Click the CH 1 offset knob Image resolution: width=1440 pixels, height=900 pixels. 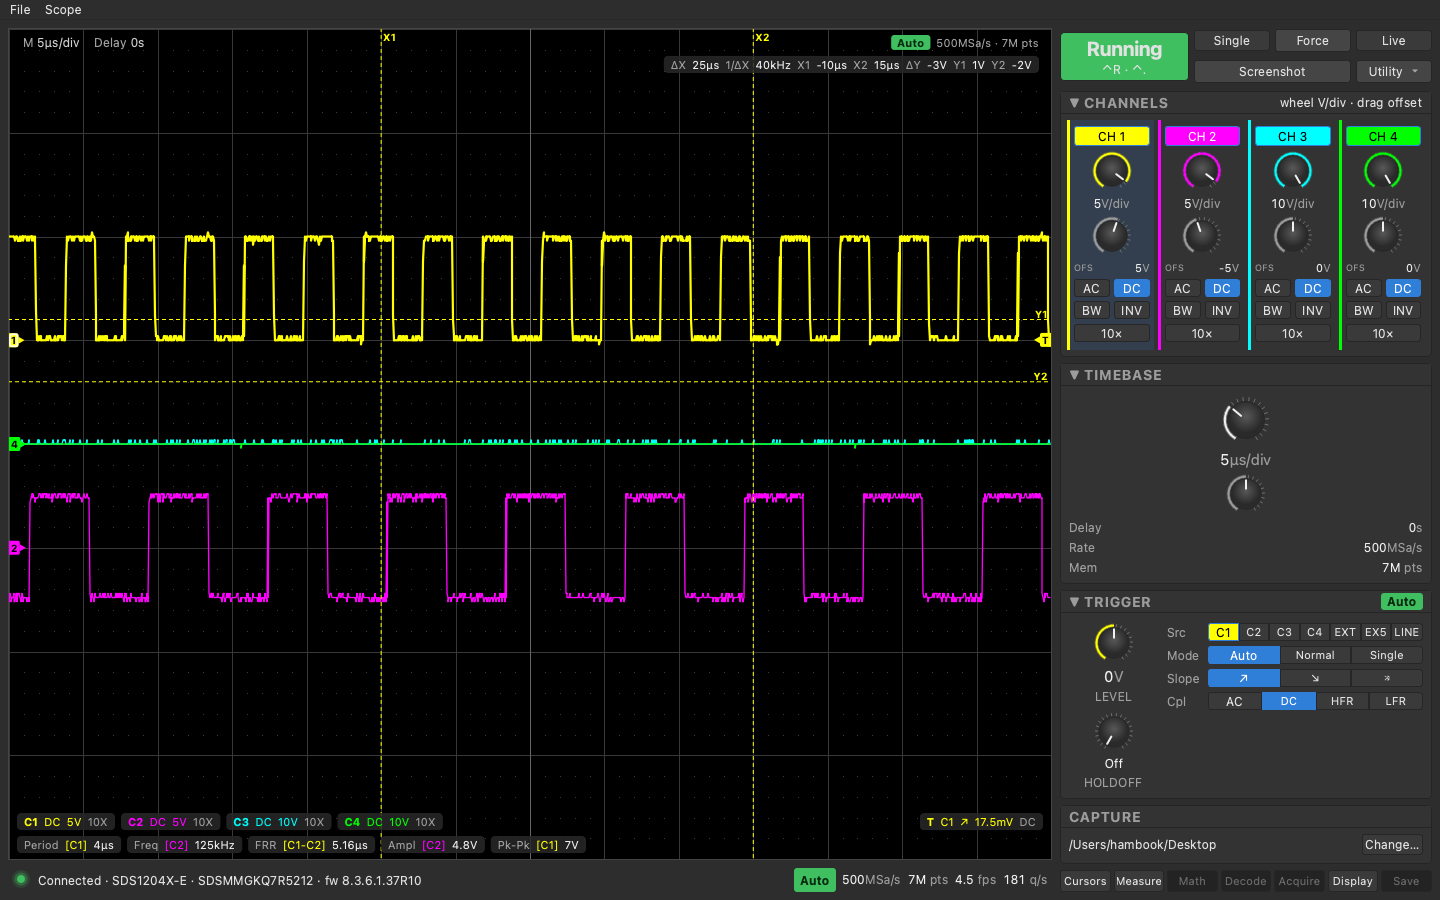(1111, 236)
